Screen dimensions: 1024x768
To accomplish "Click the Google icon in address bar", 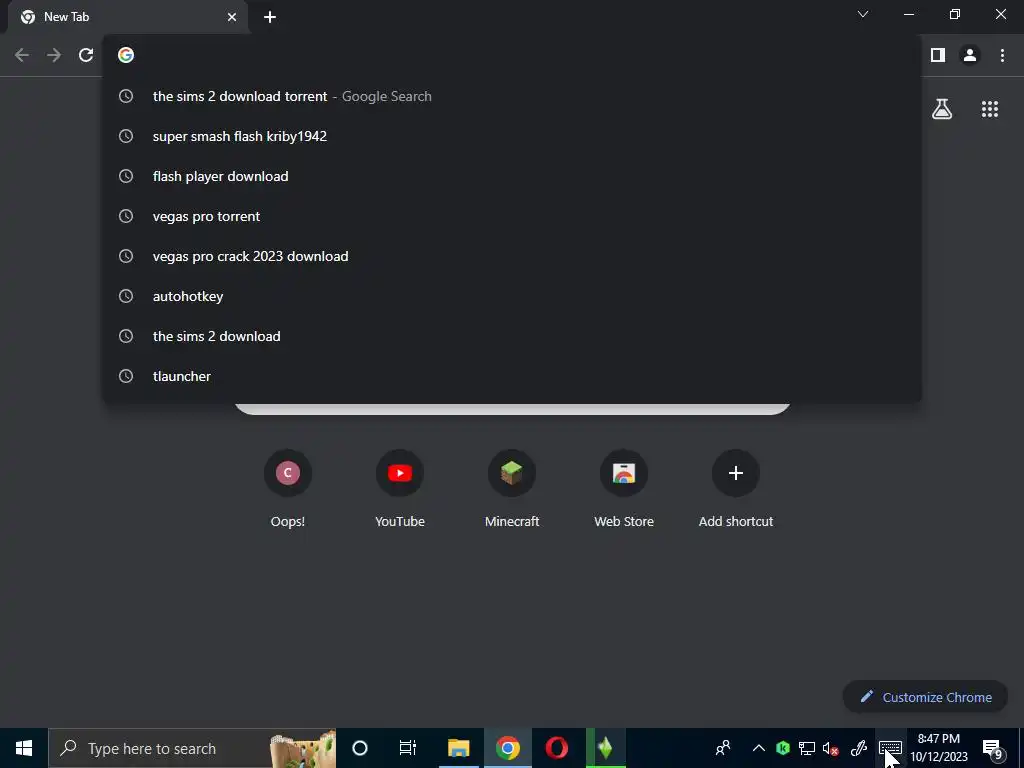I will pos(126,56).
